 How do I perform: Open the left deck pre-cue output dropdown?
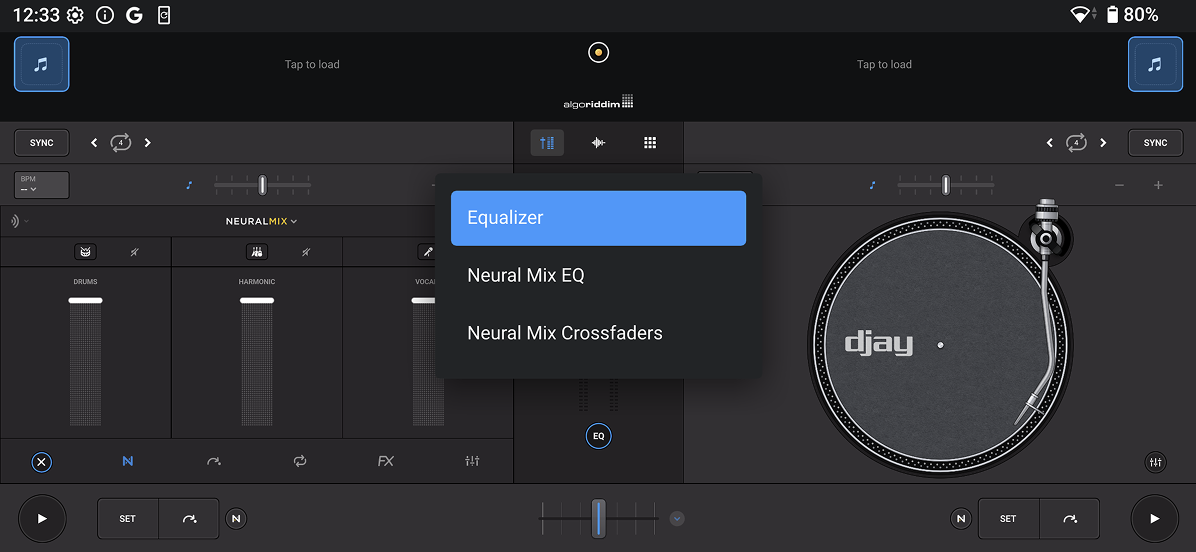(20, 221)
